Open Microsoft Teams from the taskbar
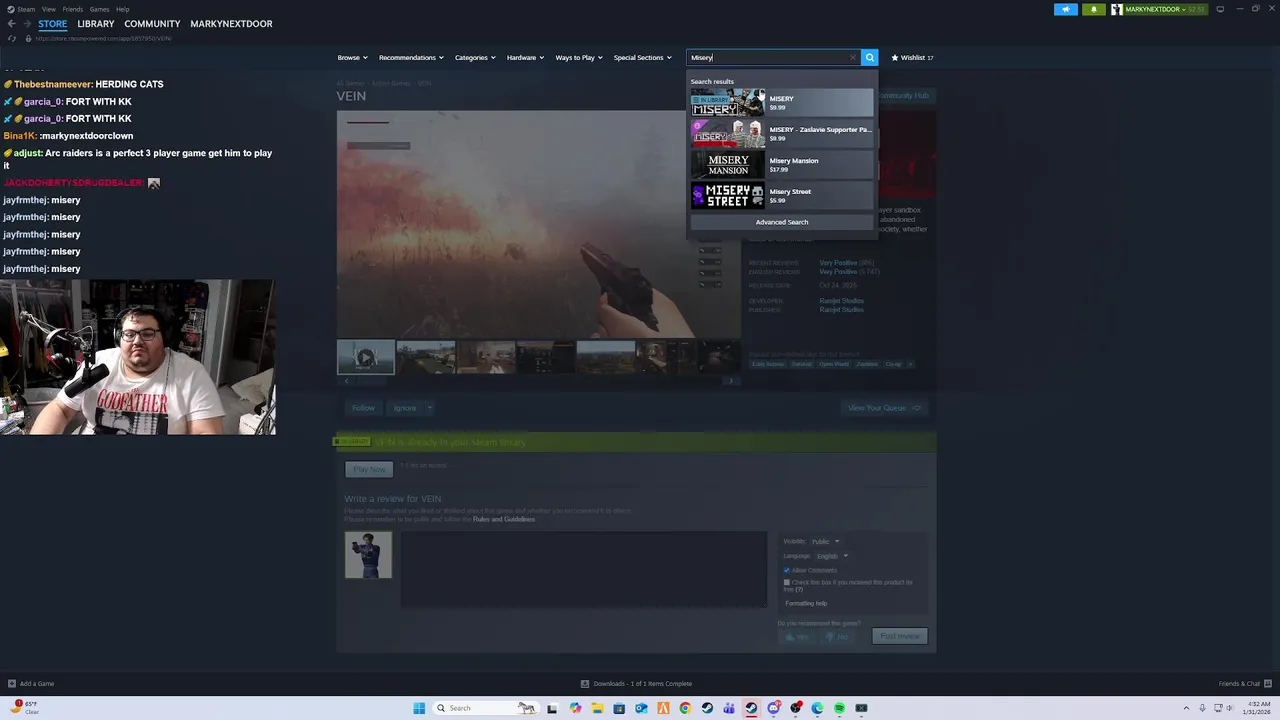1280x720 pixels. 729,708
